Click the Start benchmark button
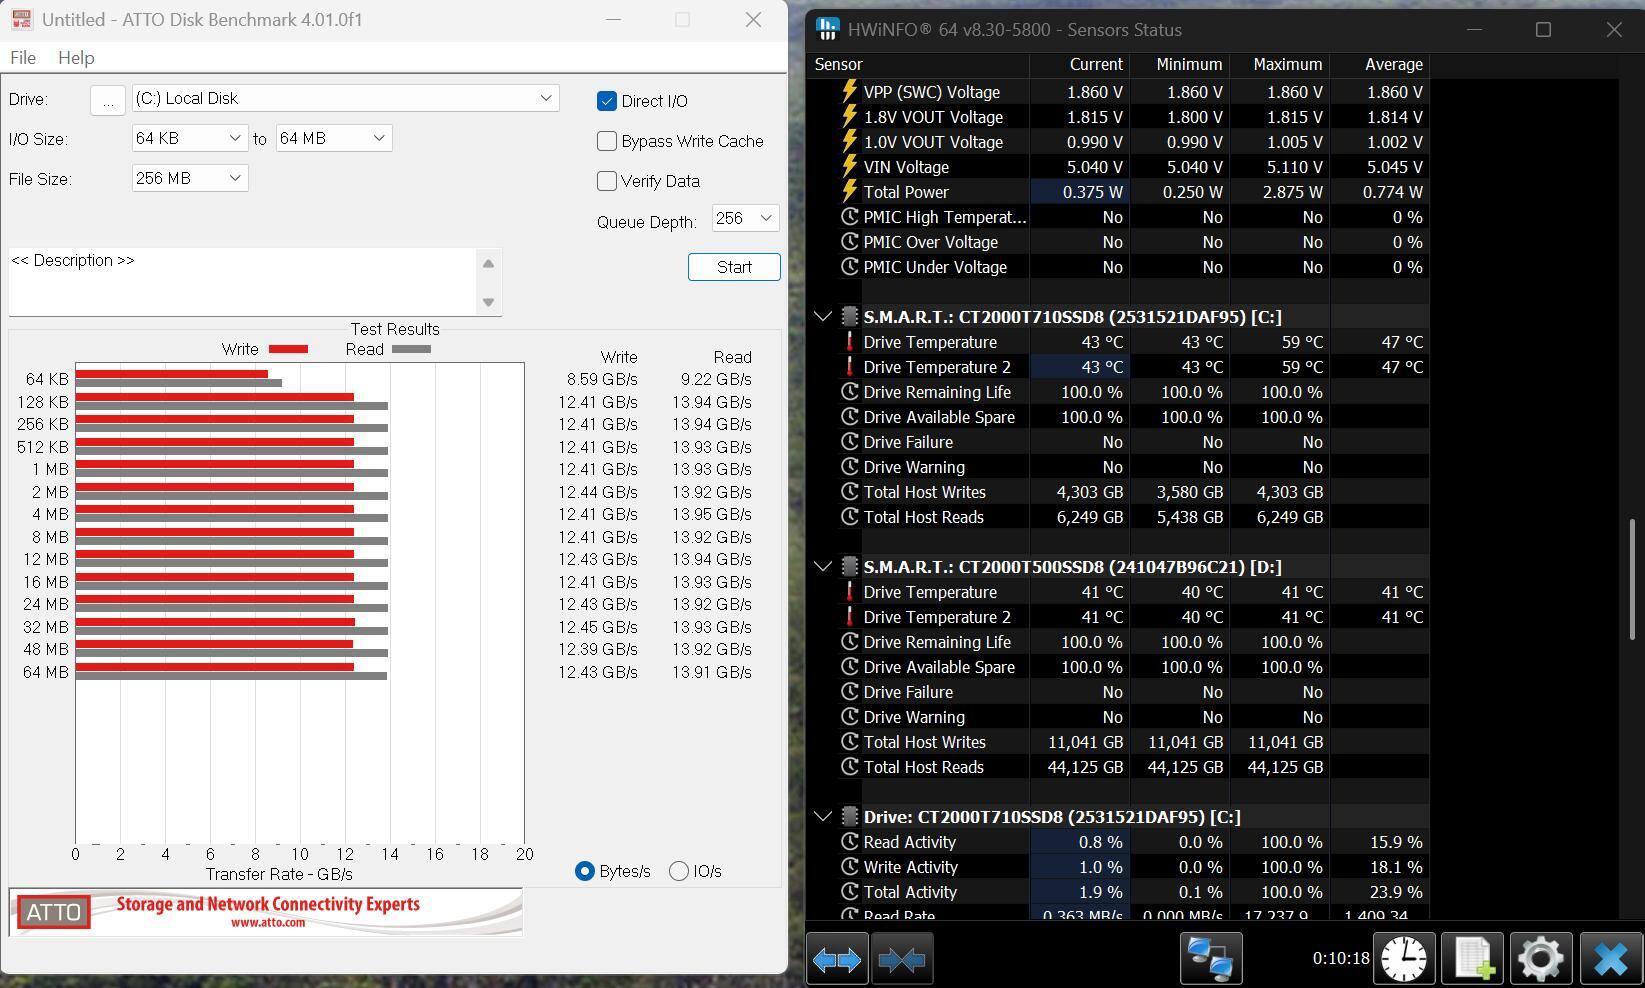Image resolution: width=1645 pixels, height=988 pixels. pos(733,267)
